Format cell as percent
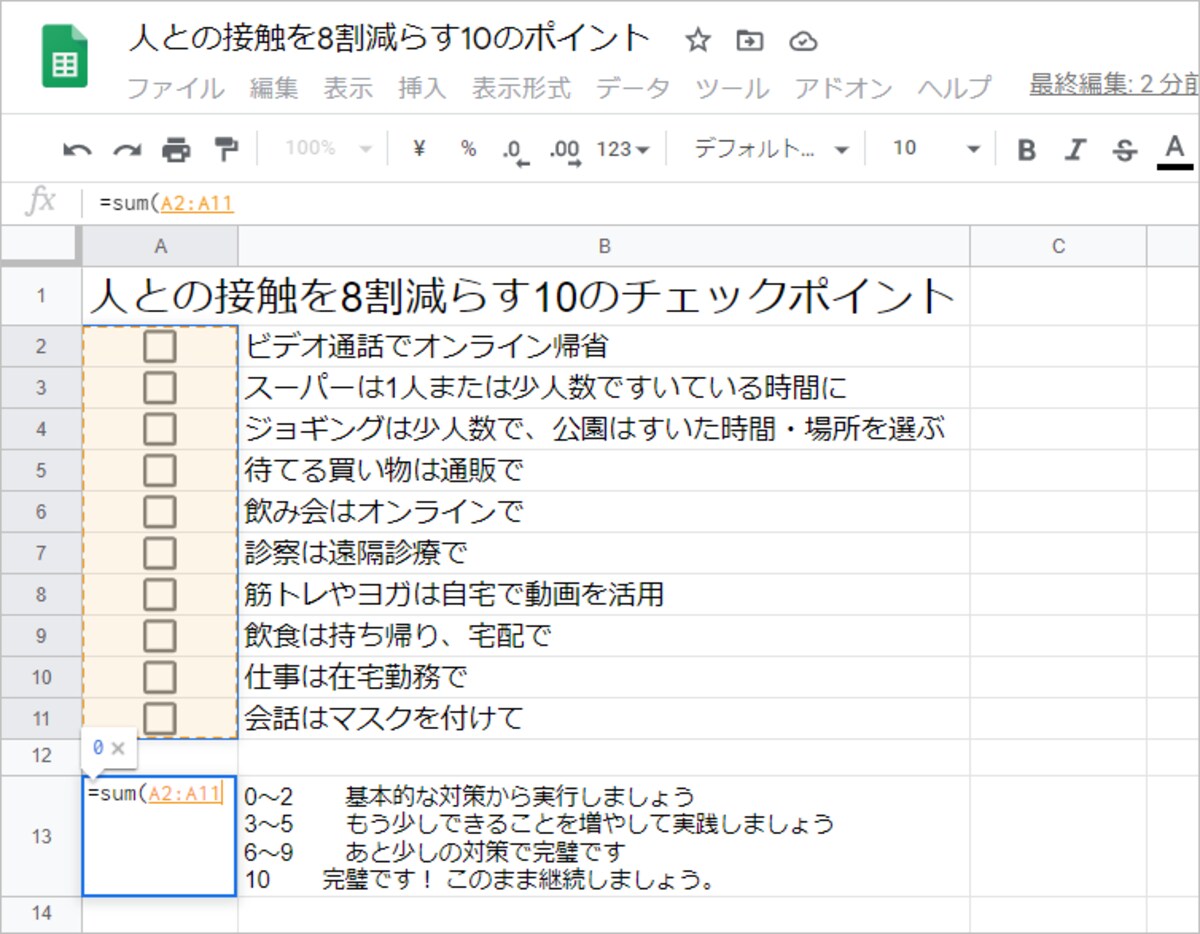 point(468,149)
